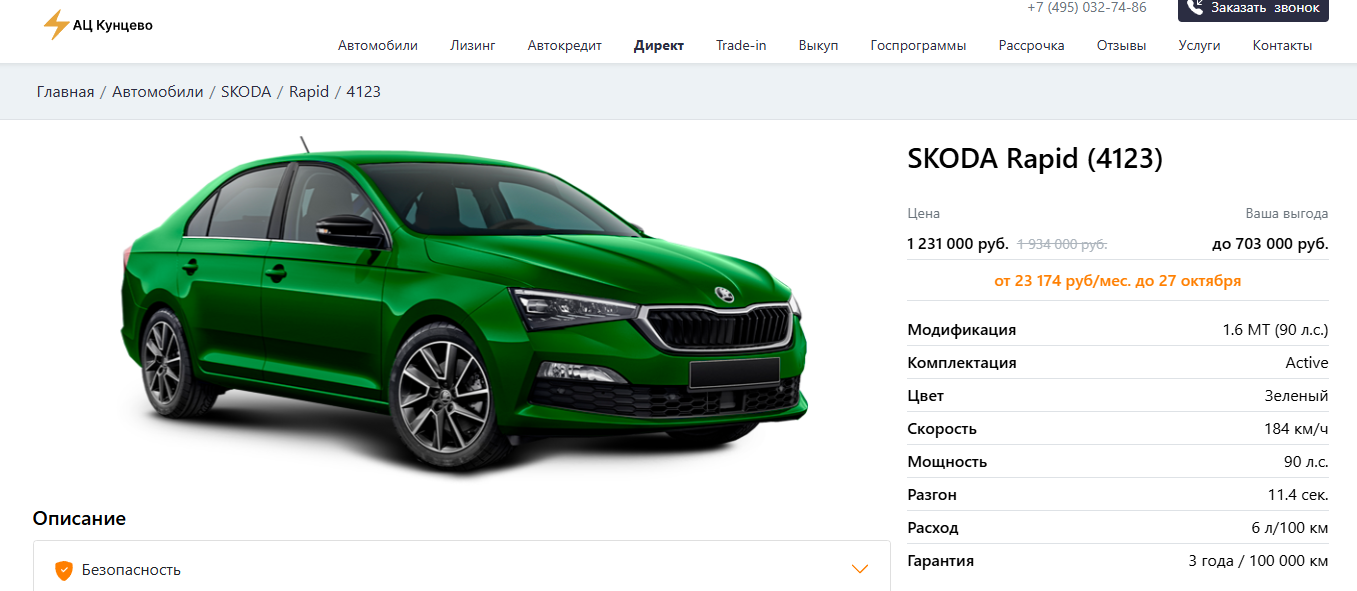Click the Цвет value Зеленый
1357x591 pixels.
pos(1297,396)
